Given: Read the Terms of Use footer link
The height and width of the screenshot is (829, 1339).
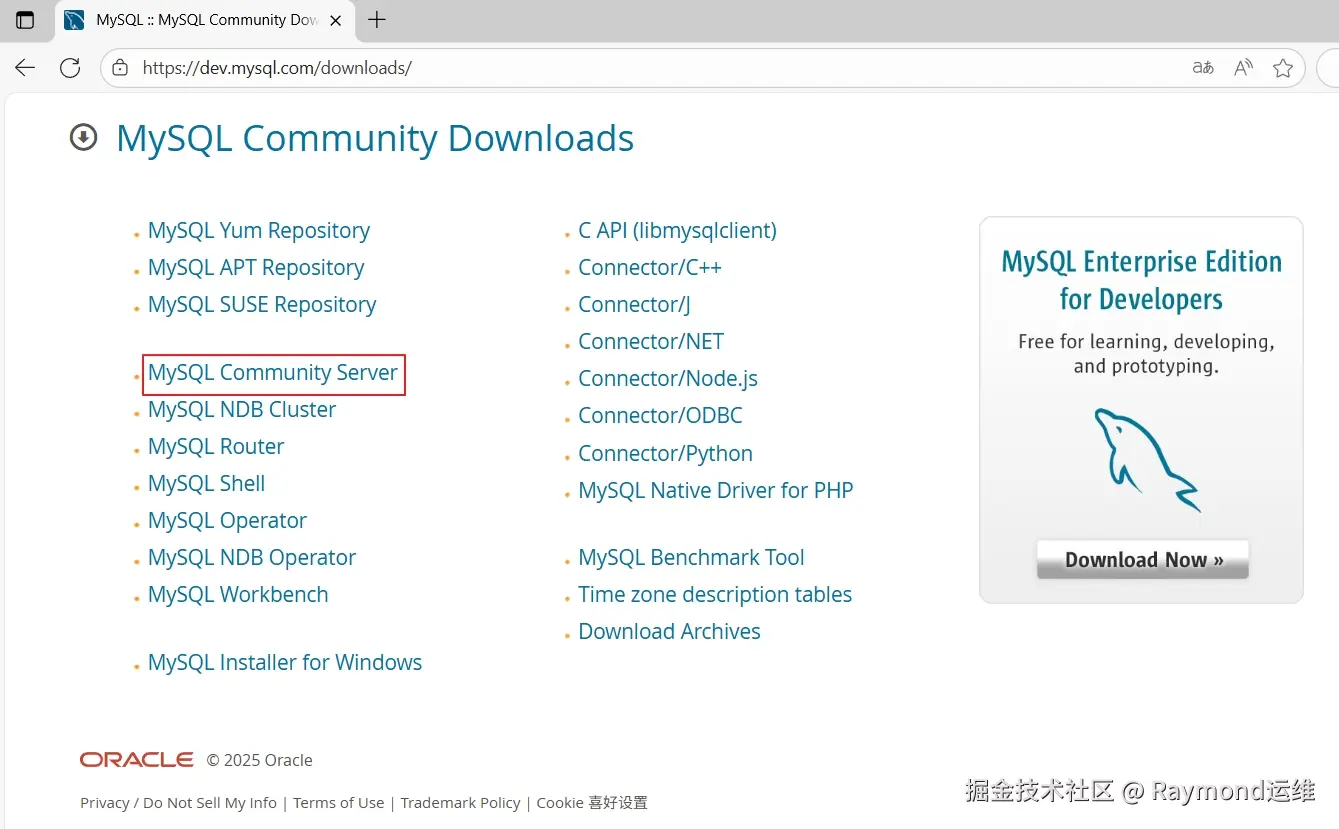Looking at the screenshot, I should 339,802.
